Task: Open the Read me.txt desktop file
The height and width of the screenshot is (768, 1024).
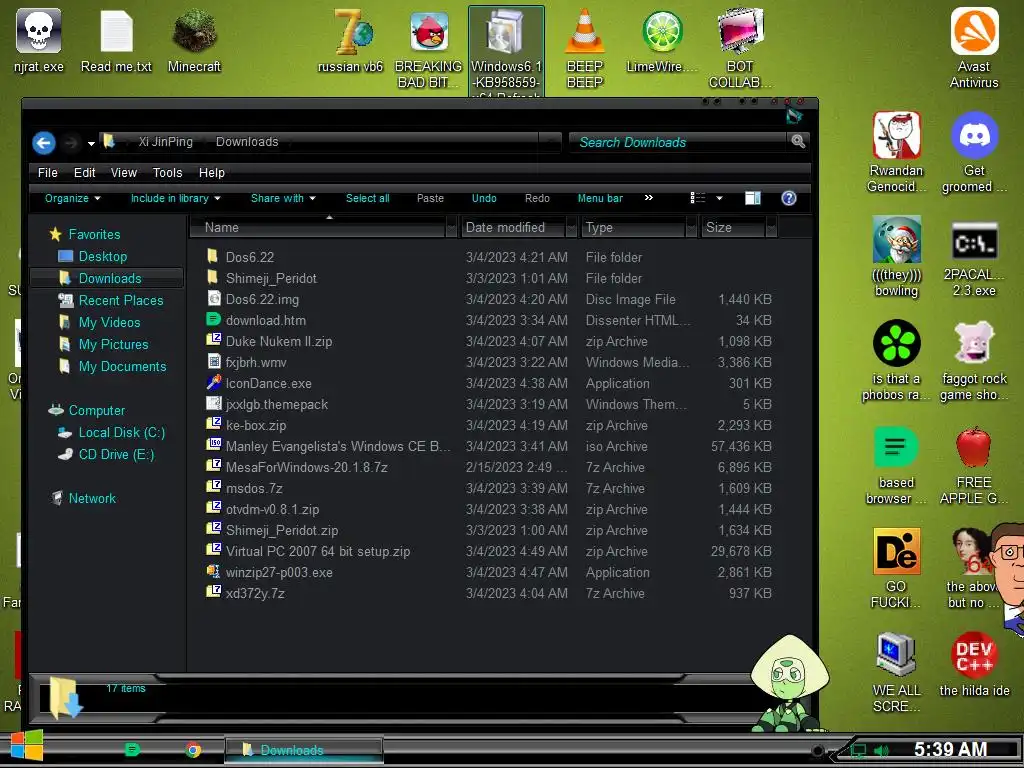Action: (x=116, y=41)
